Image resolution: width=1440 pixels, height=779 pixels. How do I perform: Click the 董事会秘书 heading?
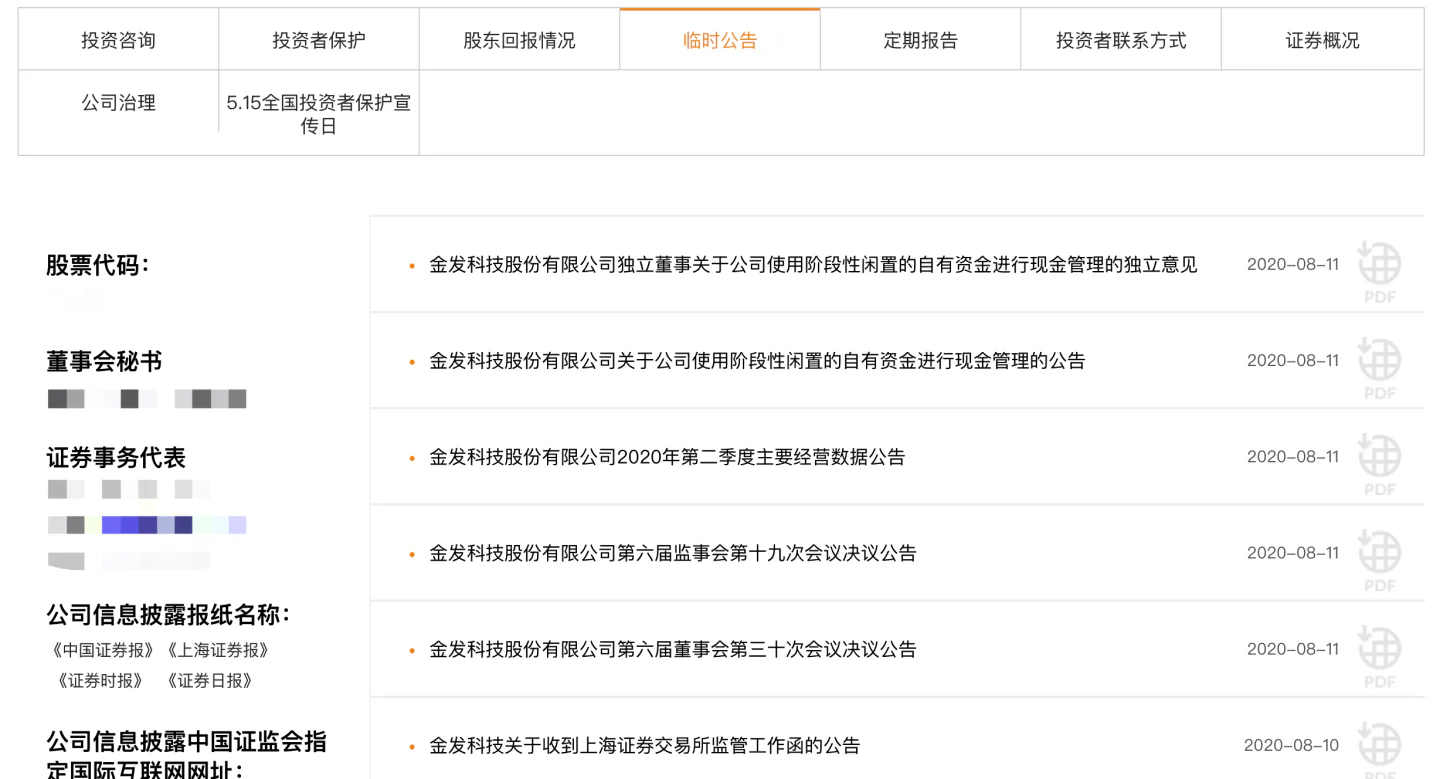pyautogui.click(x=104, y=362)
